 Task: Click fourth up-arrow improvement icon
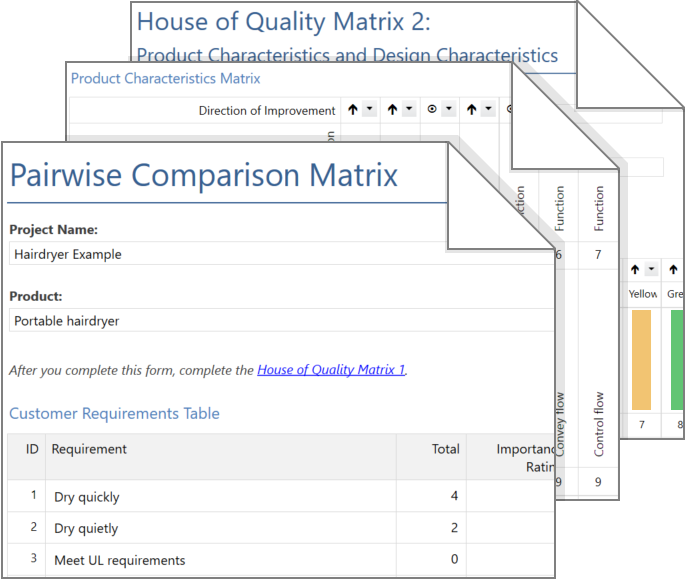tap(471, 109)
